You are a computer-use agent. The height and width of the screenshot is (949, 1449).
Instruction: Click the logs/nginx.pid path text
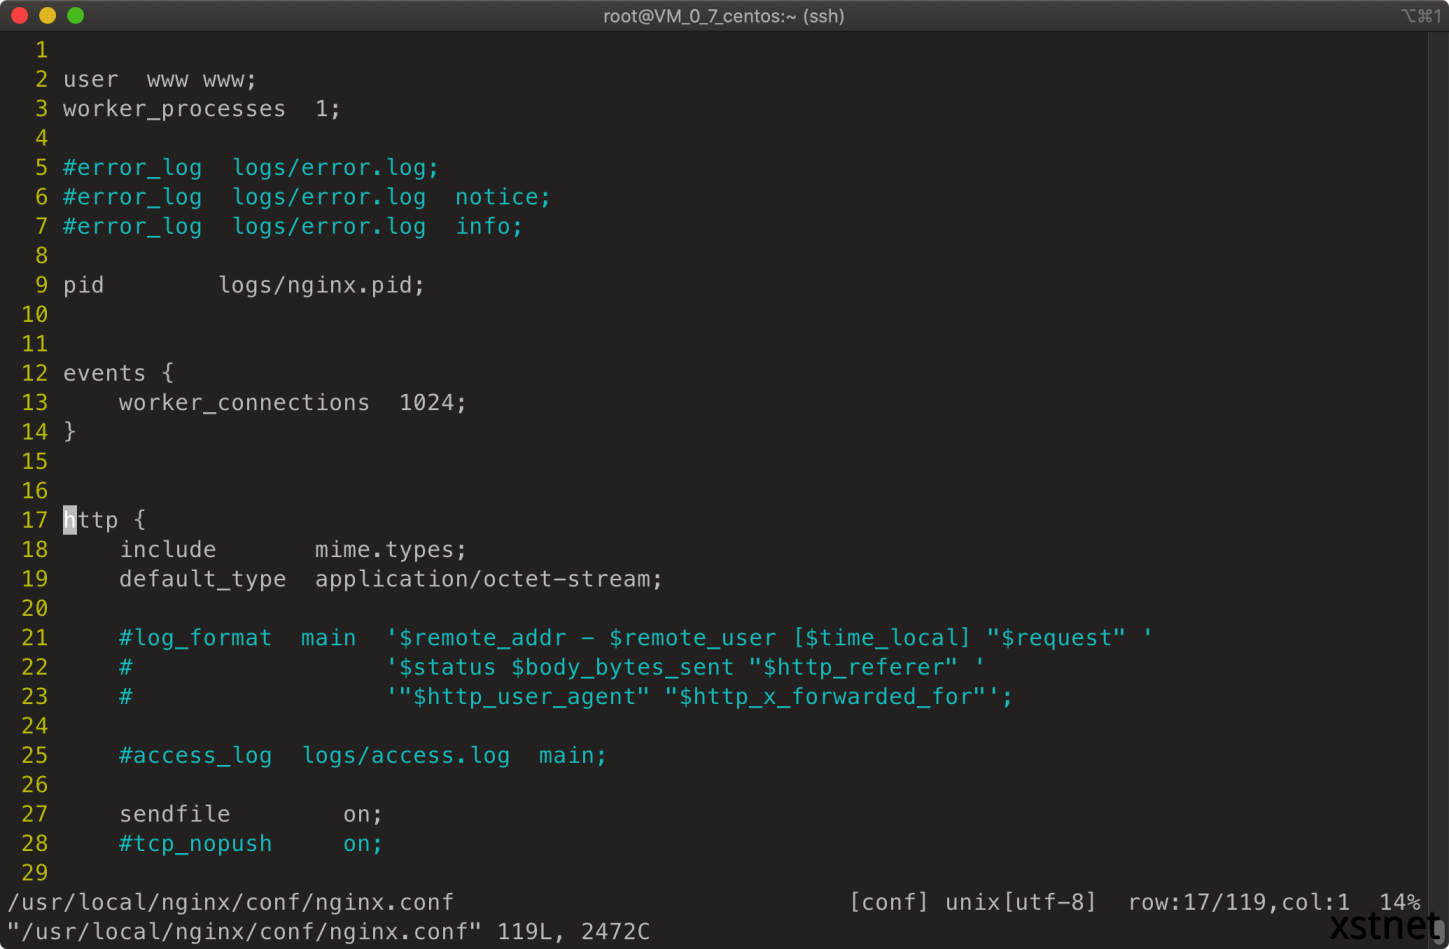point(320,286)
